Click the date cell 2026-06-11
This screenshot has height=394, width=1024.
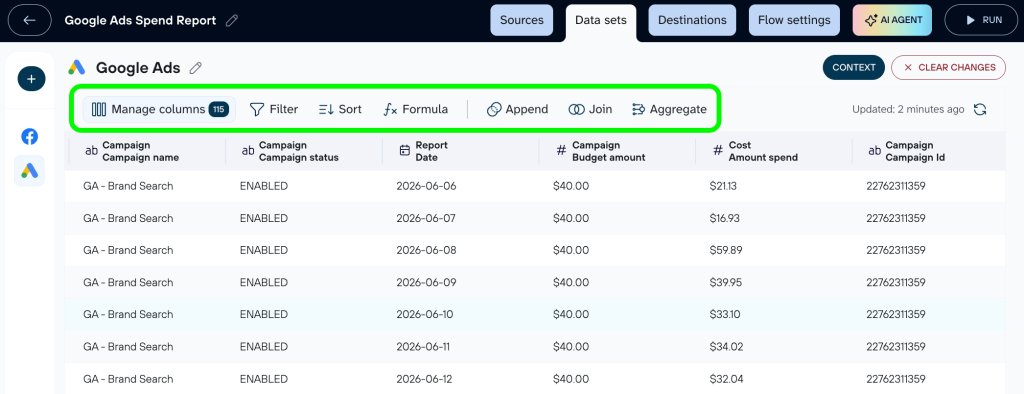click(x=423, y=346)
